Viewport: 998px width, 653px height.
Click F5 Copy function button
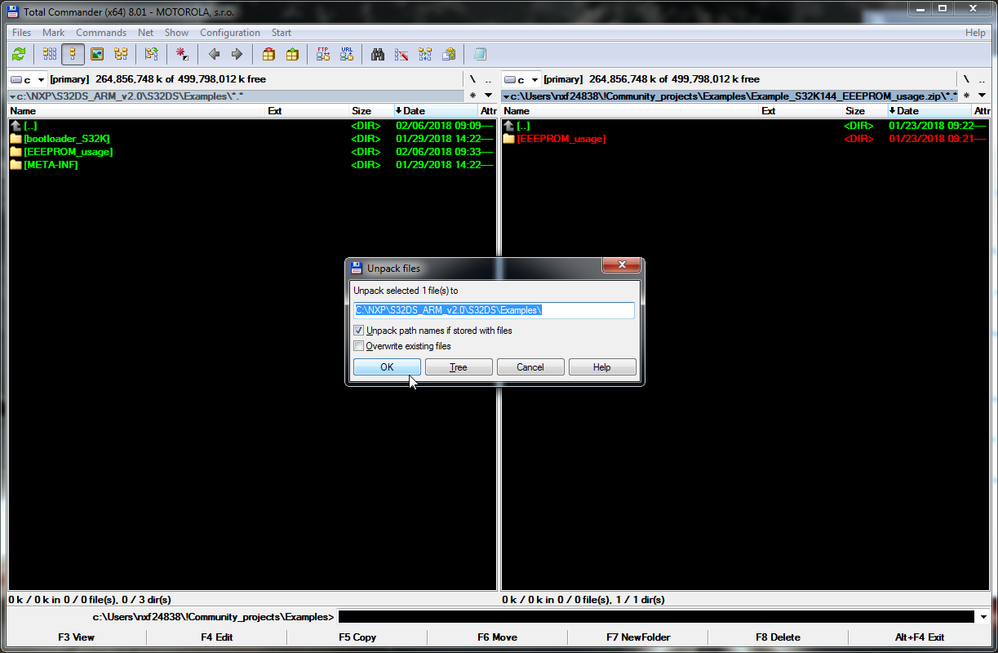[357, 637]
